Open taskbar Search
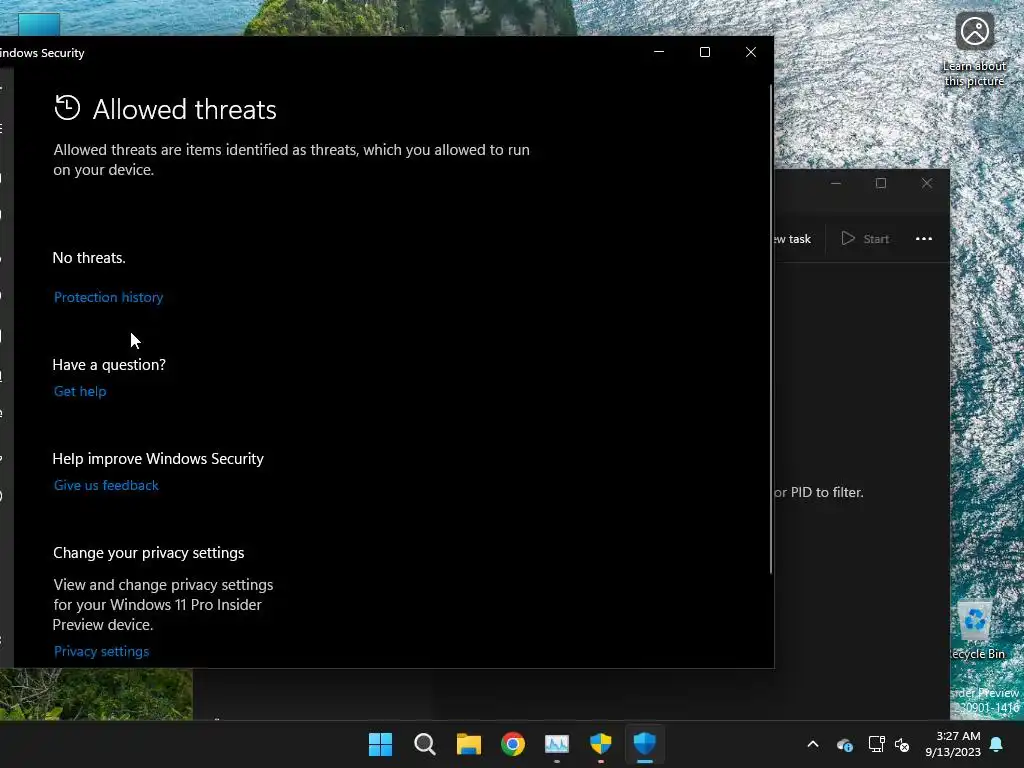The width and height of the screenshot is (1024, 768). [424, 744]
